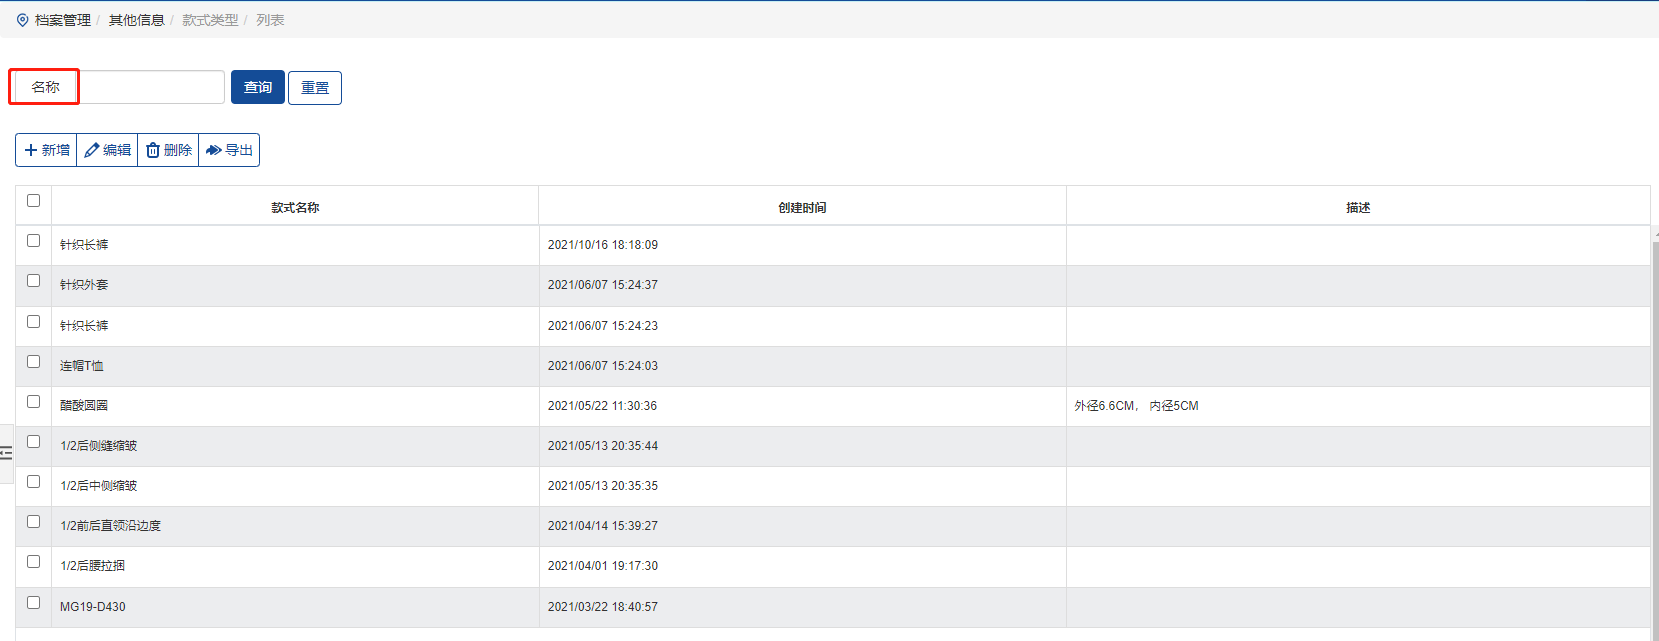Click the trash icon for 删除

(x=153, y=150)
